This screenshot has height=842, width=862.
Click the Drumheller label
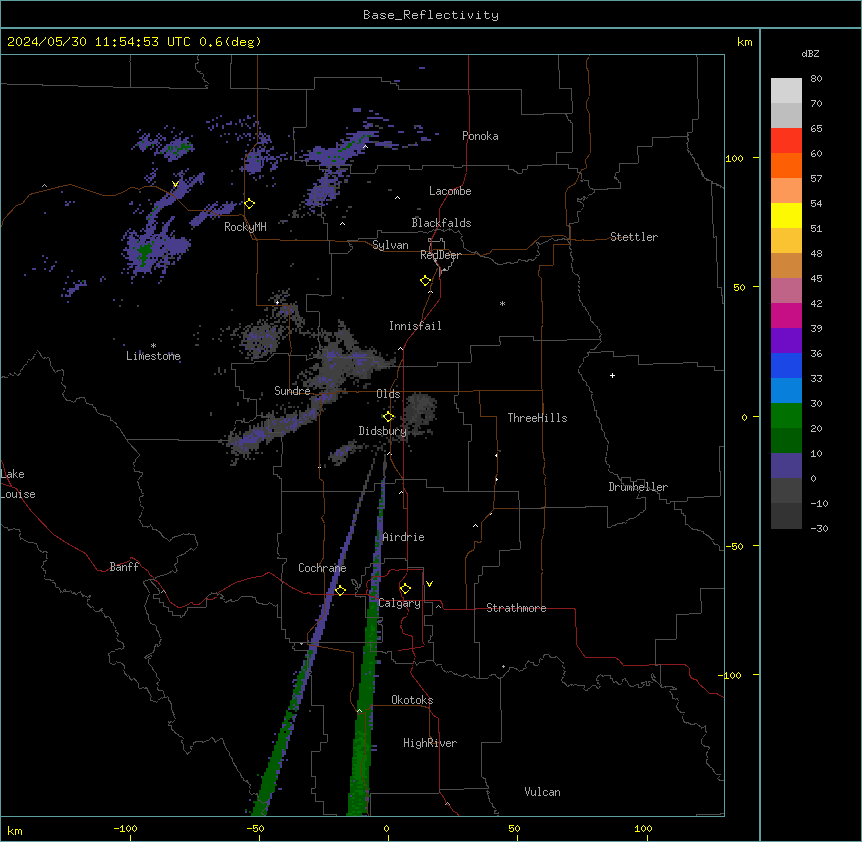point(638,487)
